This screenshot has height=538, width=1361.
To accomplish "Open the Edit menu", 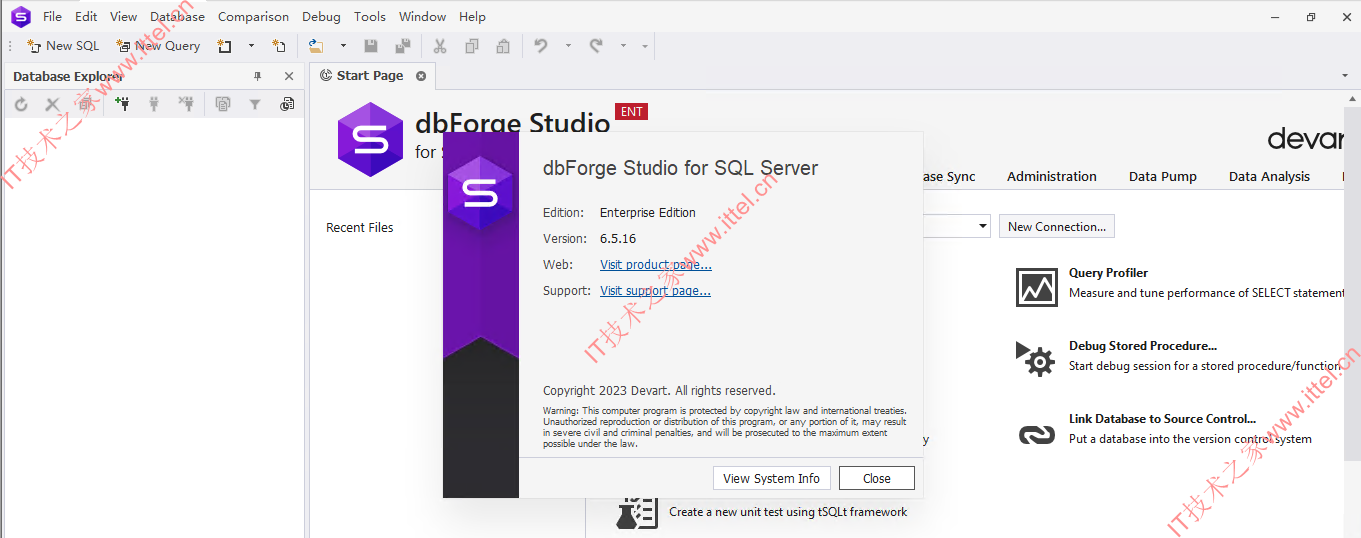I will 86,17.
